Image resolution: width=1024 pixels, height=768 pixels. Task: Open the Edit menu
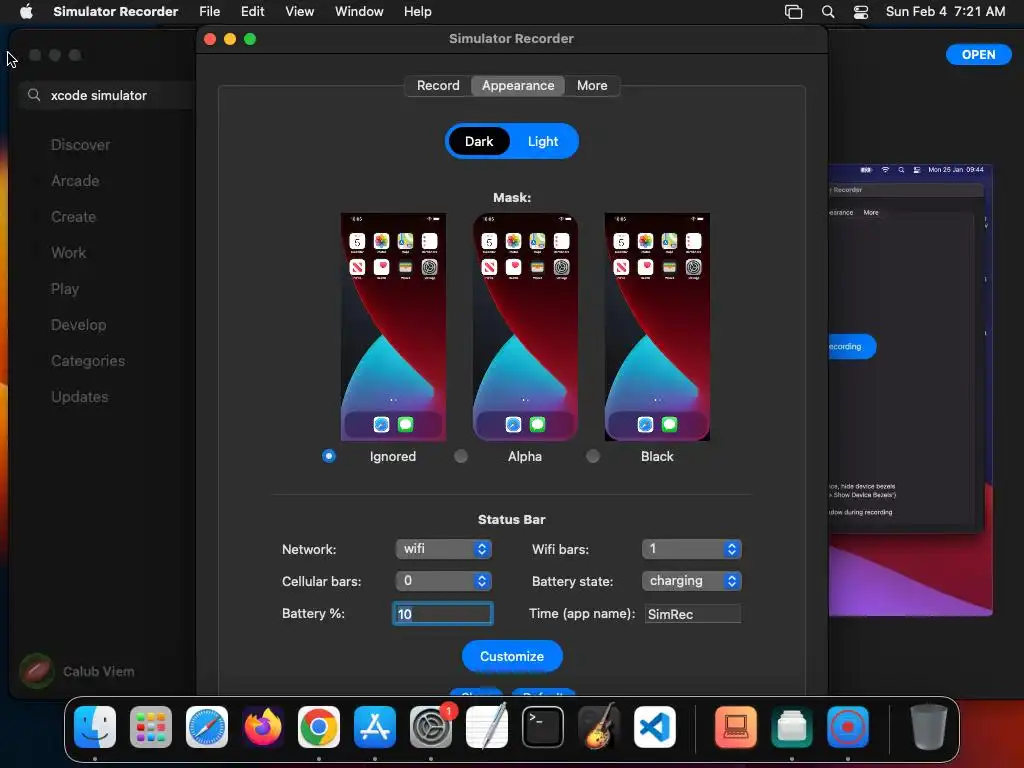coord(252,11)
